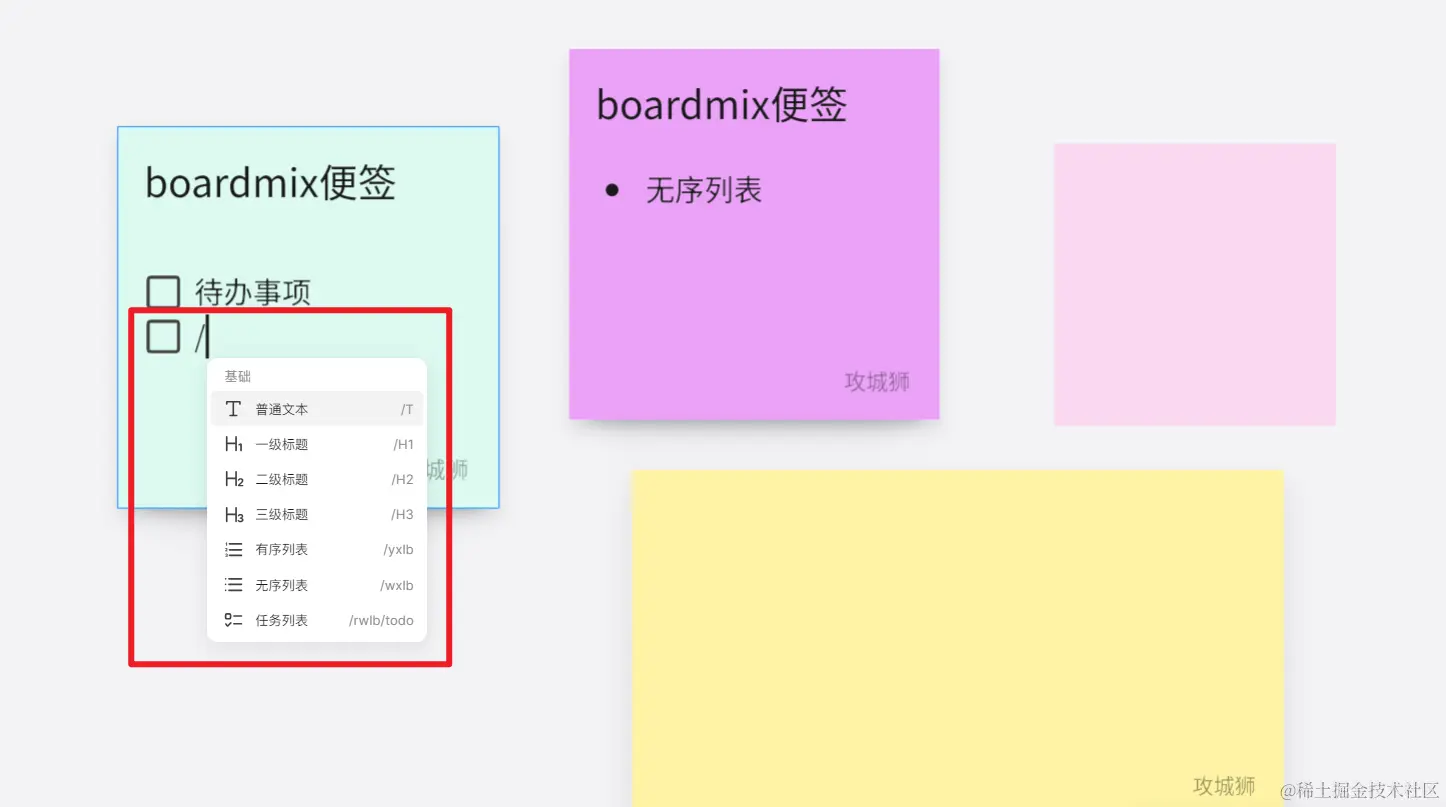Screen dimensions: 1446x807
Task: Click the H3 heading icon
Action: [x=234, y=515]
